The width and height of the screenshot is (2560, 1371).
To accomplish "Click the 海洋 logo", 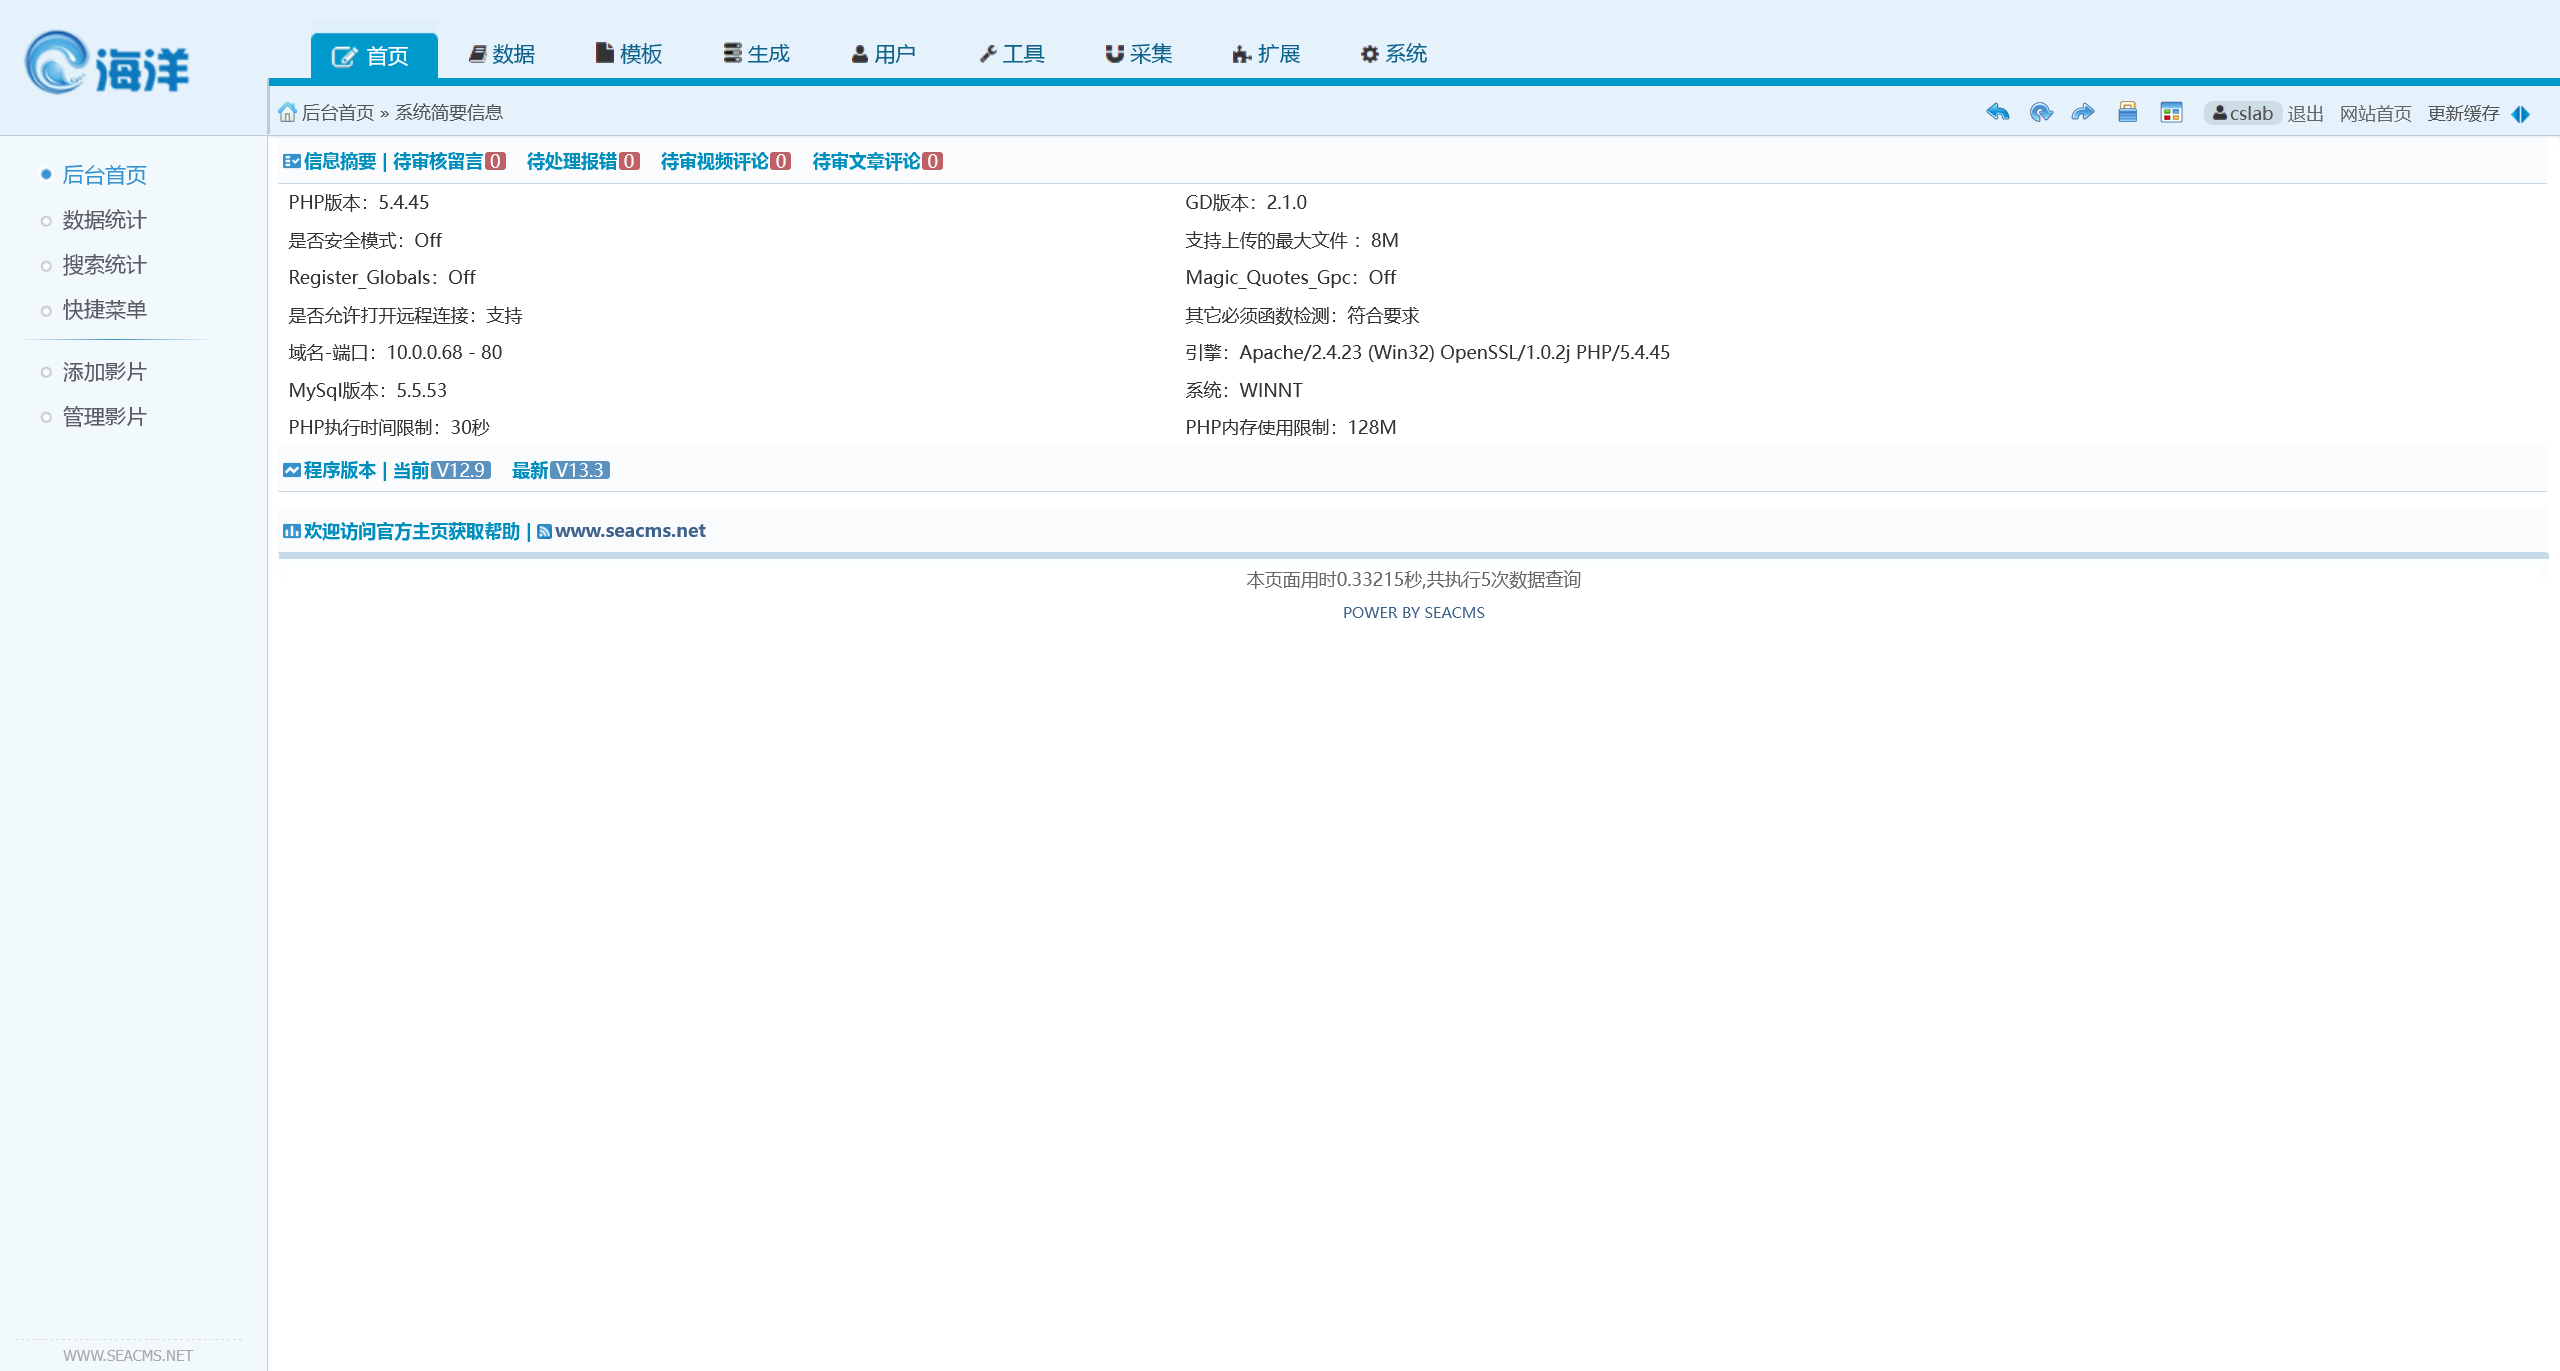I will pos(107,63).
